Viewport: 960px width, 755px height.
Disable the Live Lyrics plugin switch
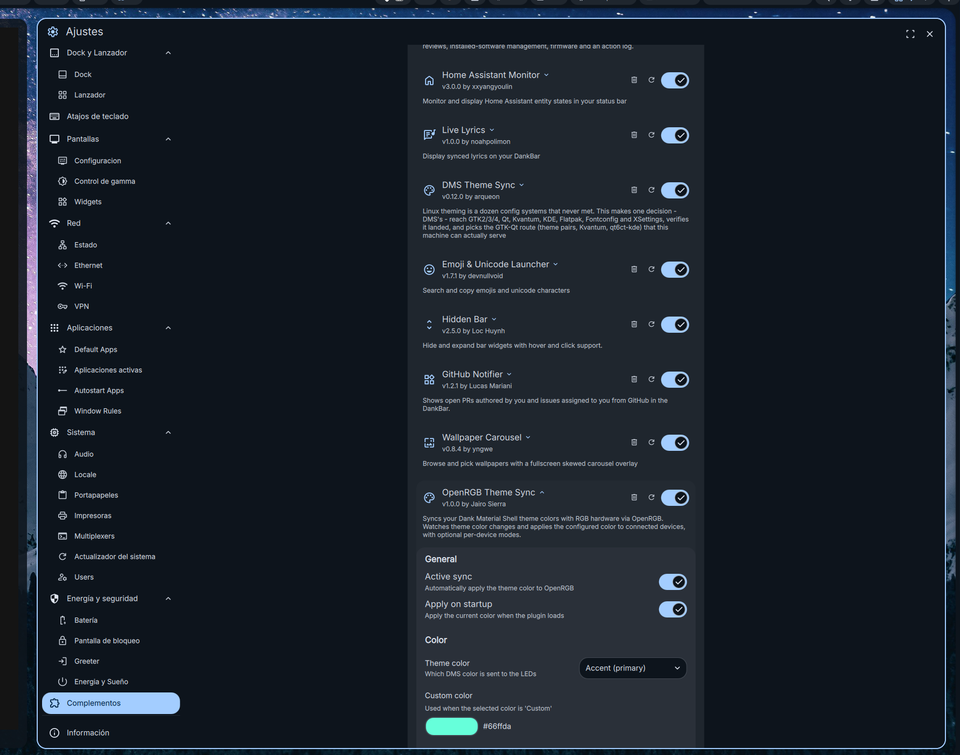675,135
